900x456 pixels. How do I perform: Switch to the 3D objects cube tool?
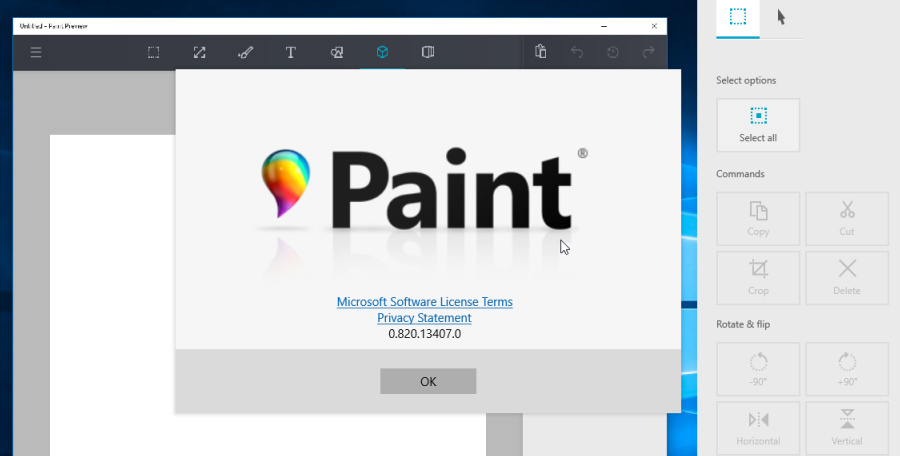(x=382, y=52)
